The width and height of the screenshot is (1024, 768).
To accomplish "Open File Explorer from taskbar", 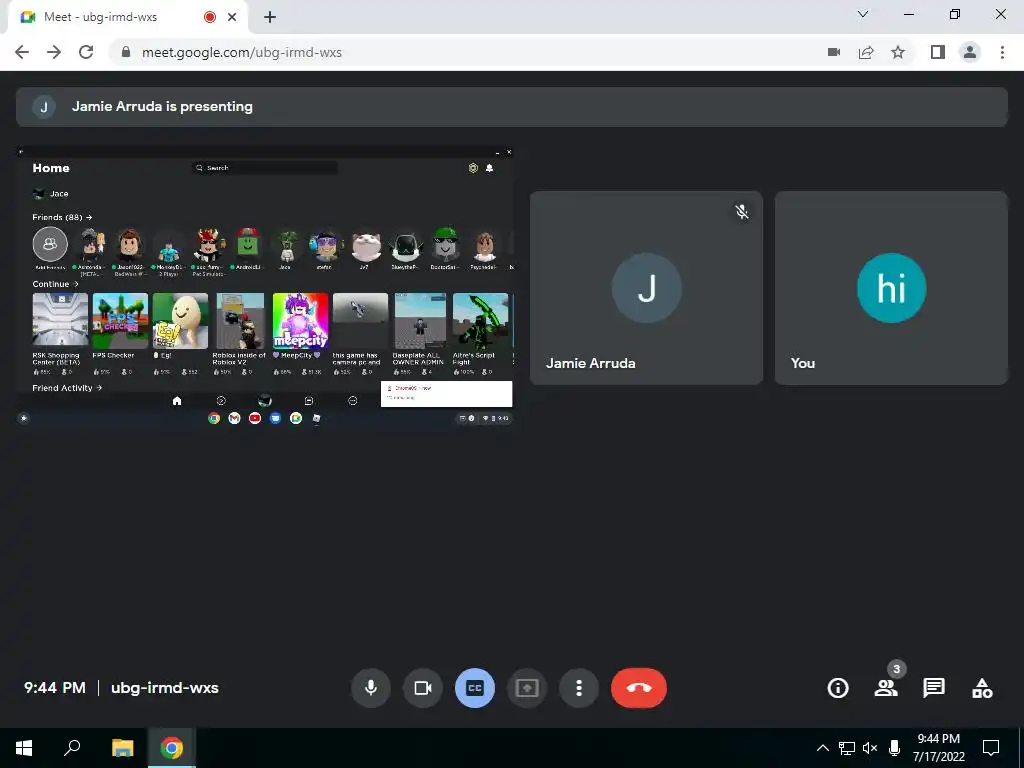I will [x=123, y=748].
